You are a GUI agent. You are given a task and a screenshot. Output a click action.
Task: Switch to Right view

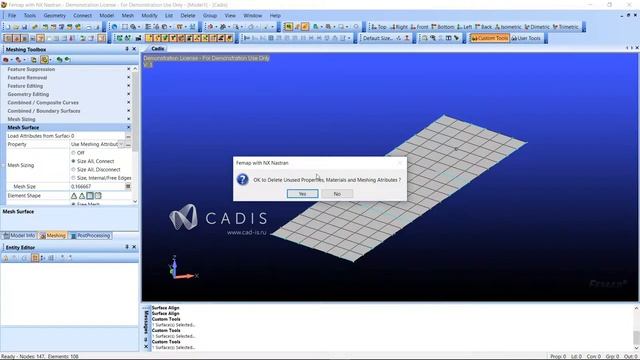tap(399, 27)
